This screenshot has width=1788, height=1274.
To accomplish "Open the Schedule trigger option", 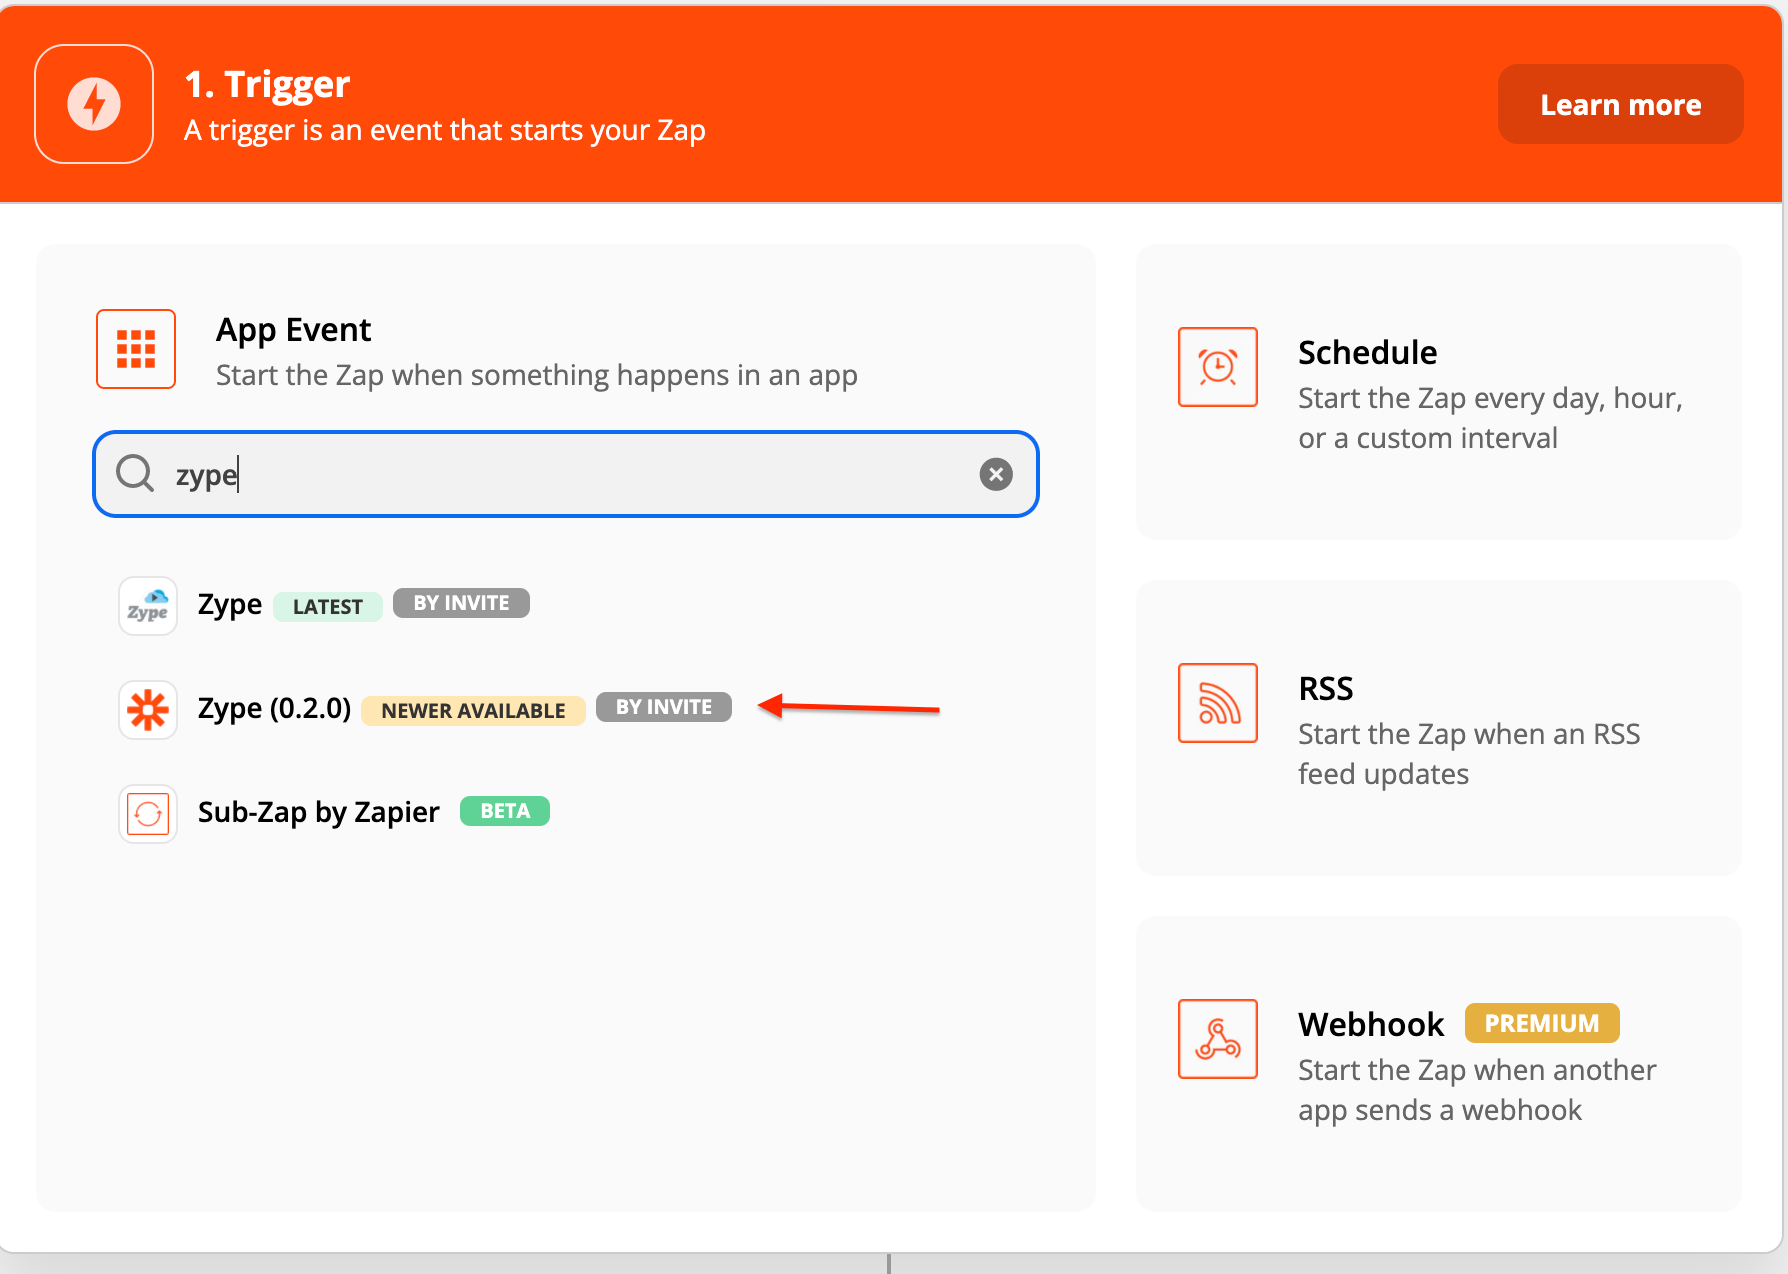I will 1439,392.
